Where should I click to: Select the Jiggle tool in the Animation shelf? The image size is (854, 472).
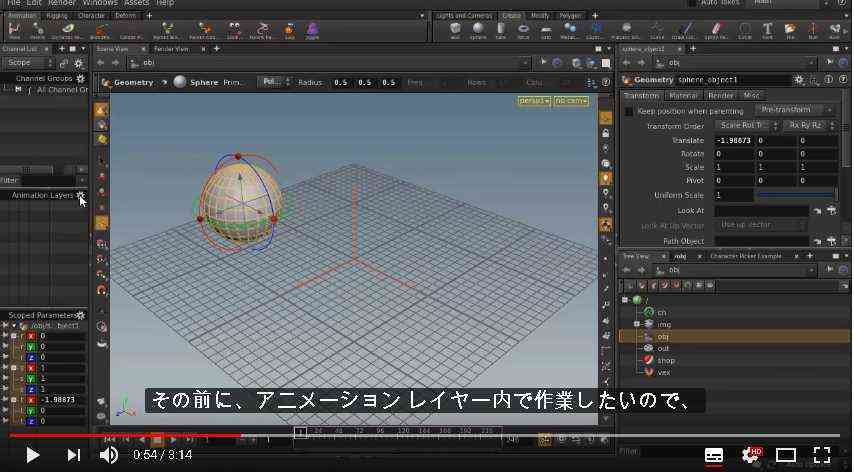[x=312, y=30]
